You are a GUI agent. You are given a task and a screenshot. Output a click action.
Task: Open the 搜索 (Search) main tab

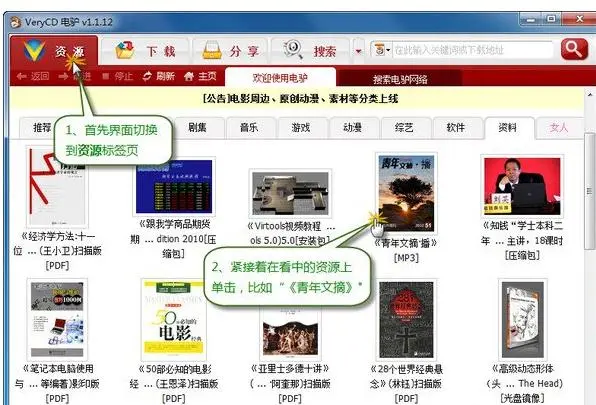coord(311,51)
